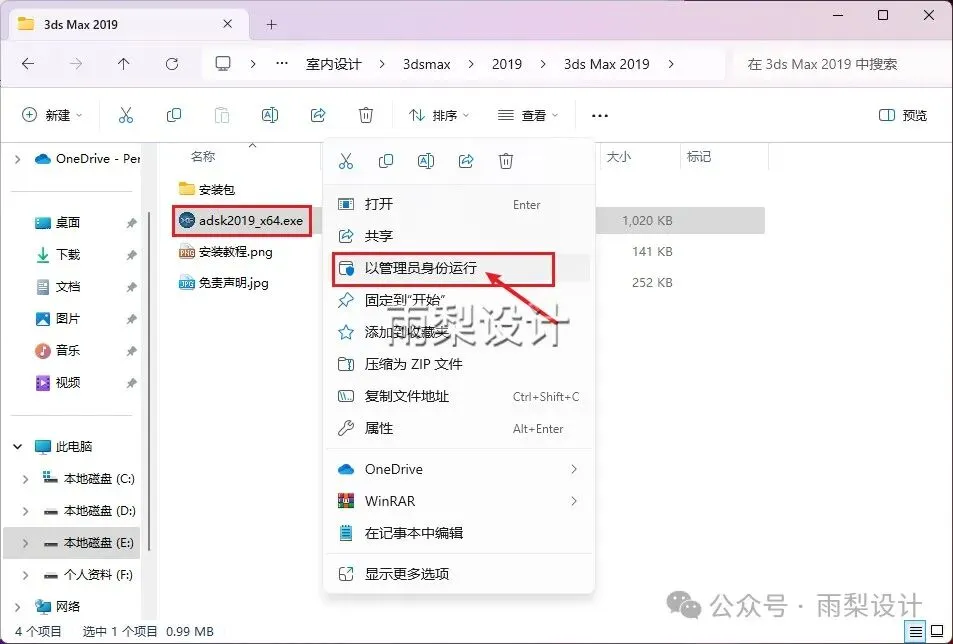Expand the 本地磁盘 (C:) node
This screenshot has width=953, height=644.
26,479
